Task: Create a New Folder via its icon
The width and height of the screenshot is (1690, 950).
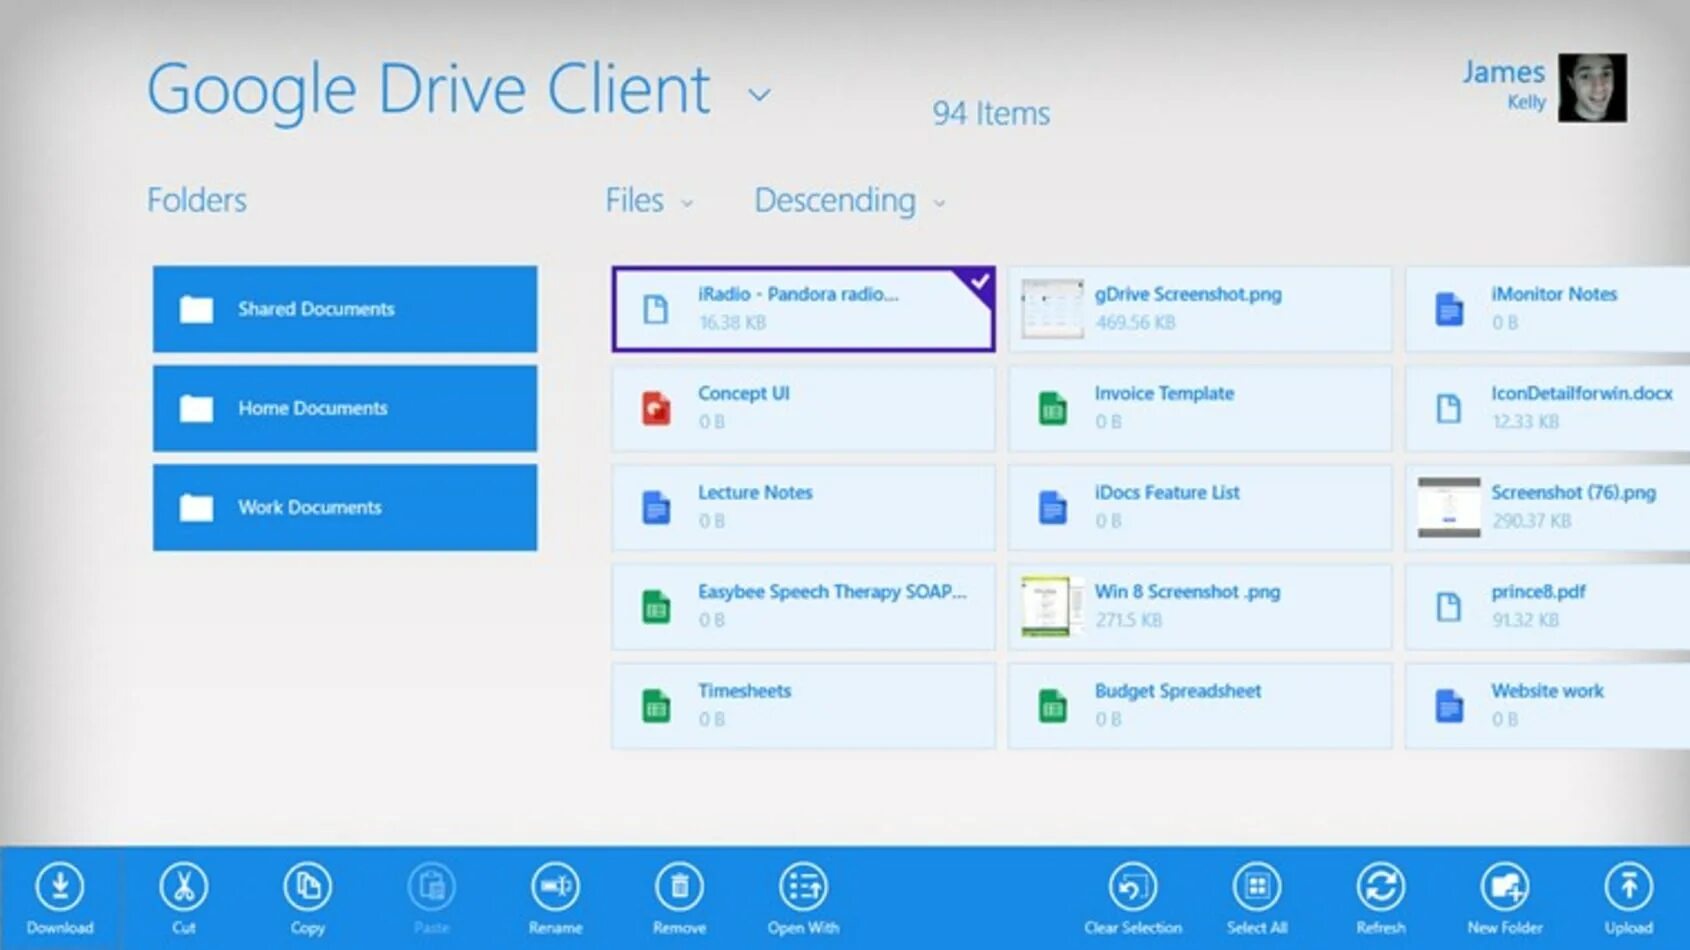Action: coord(1505,886)
